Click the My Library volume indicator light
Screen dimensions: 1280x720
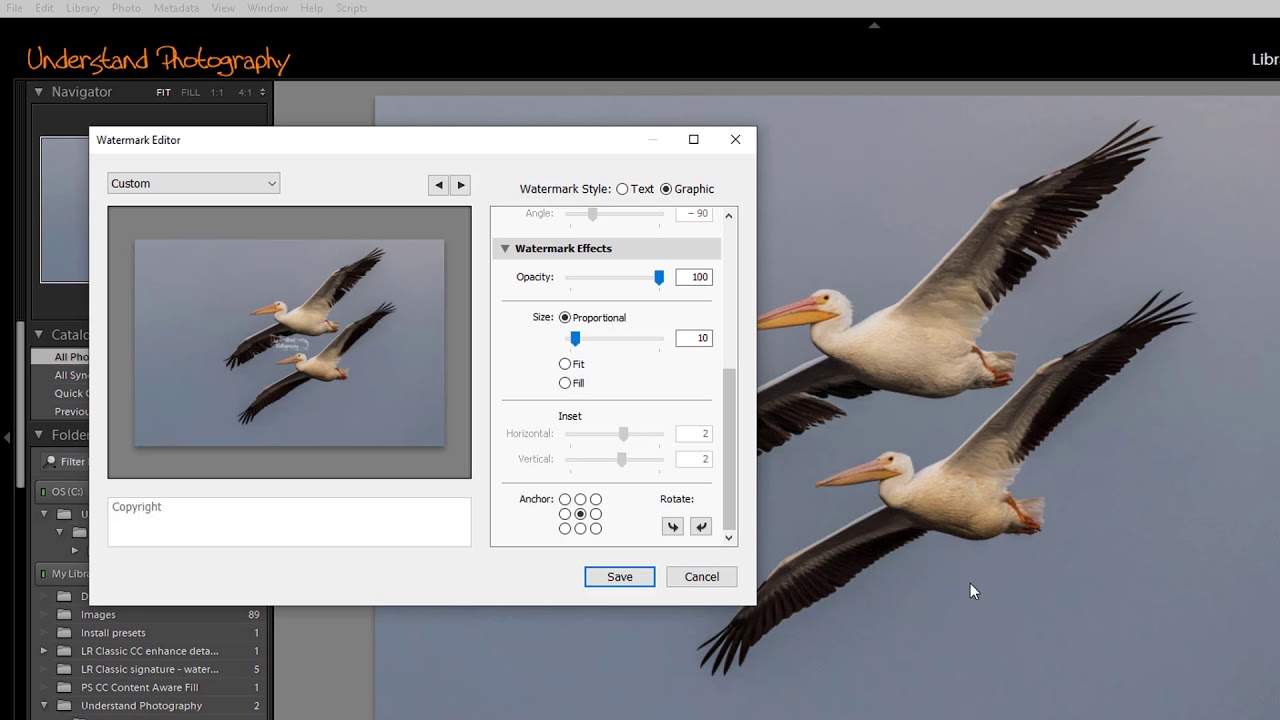44,574
